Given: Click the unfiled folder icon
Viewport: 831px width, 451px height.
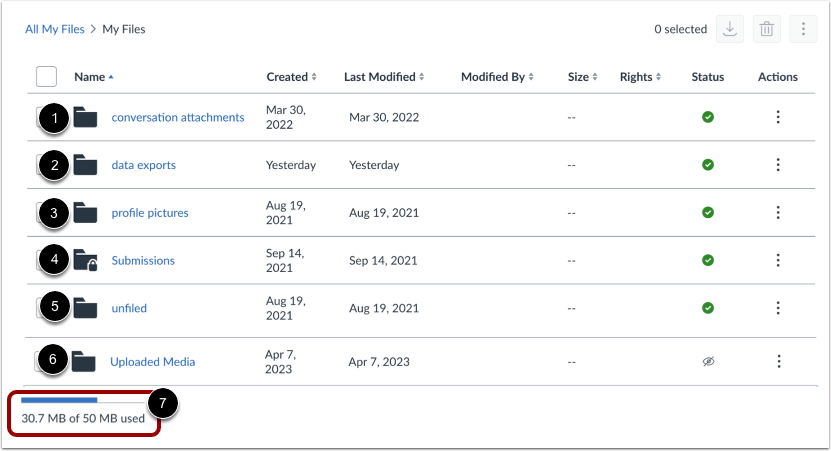Looking at the screenshot, I should (86, 308).
